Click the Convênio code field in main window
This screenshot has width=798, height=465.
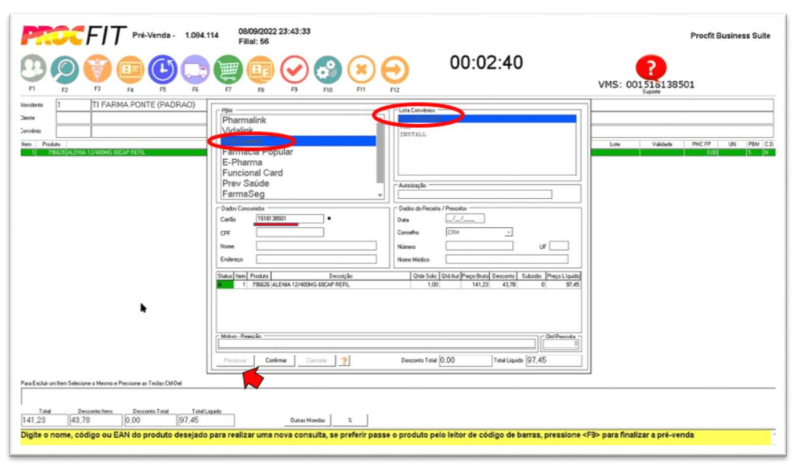[73, 131]
